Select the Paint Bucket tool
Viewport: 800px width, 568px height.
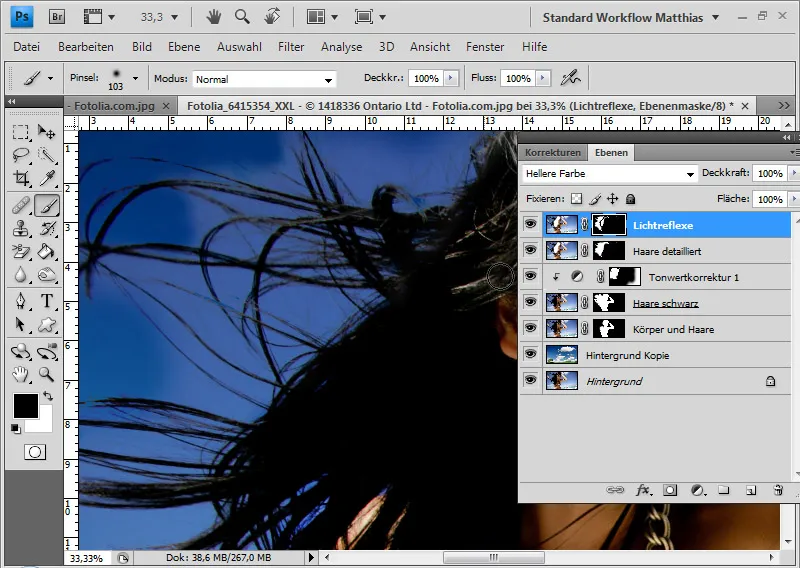(x=47, y=251)
